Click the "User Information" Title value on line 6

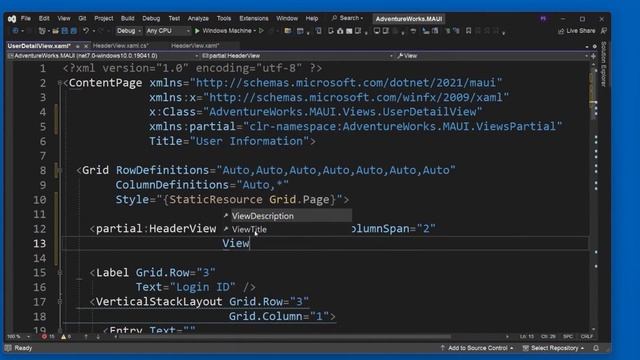249,141
